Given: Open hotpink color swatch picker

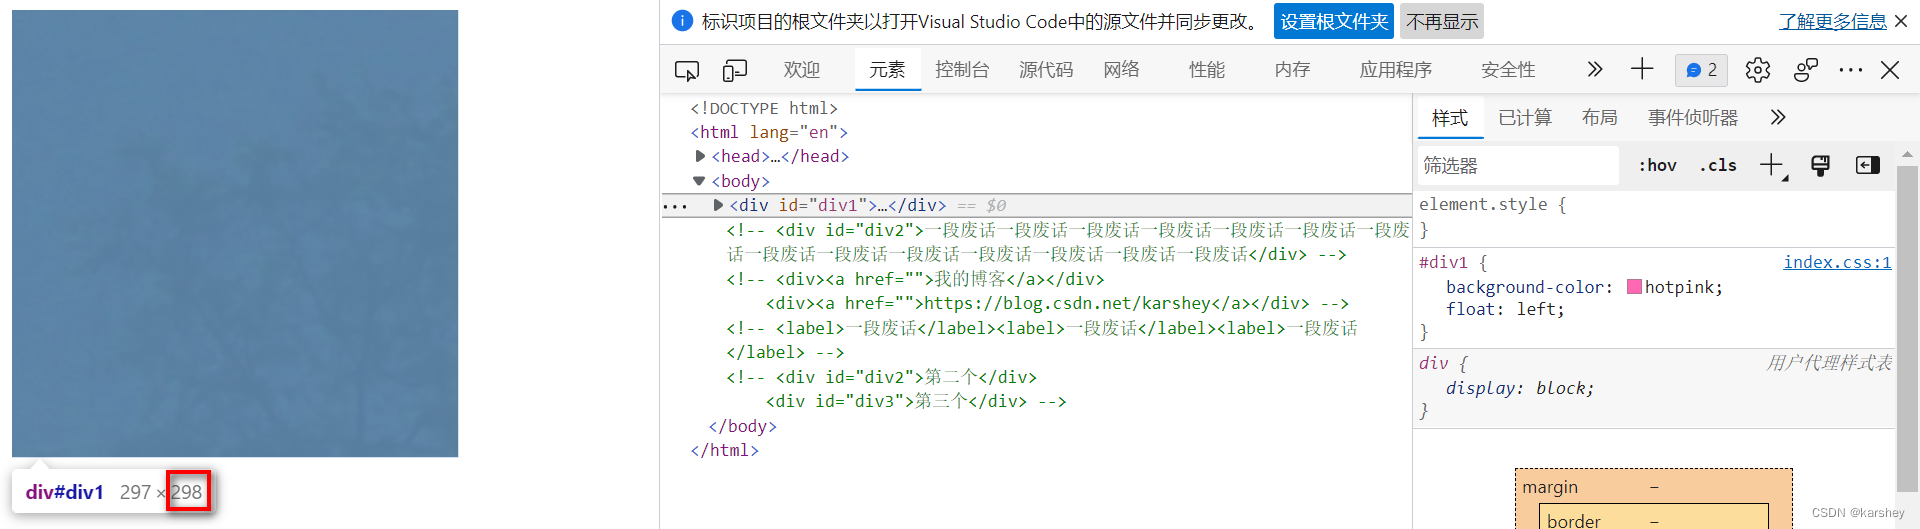Looking at the screenshot, I should click(1634, 287).
